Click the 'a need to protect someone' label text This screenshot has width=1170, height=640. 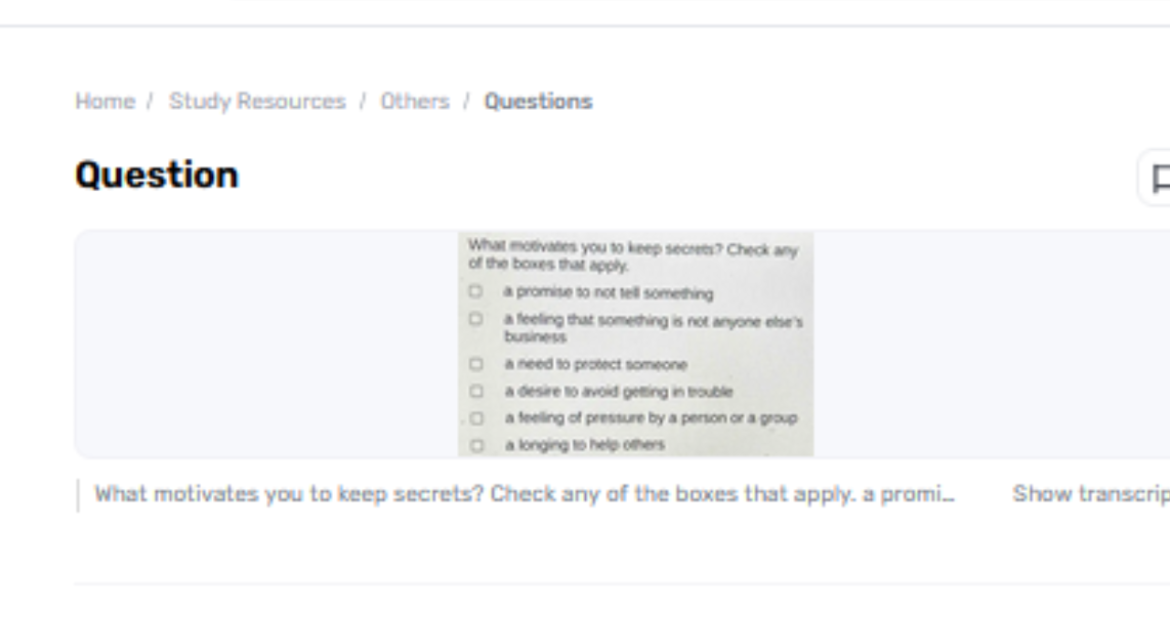click(x=595, y=365)
